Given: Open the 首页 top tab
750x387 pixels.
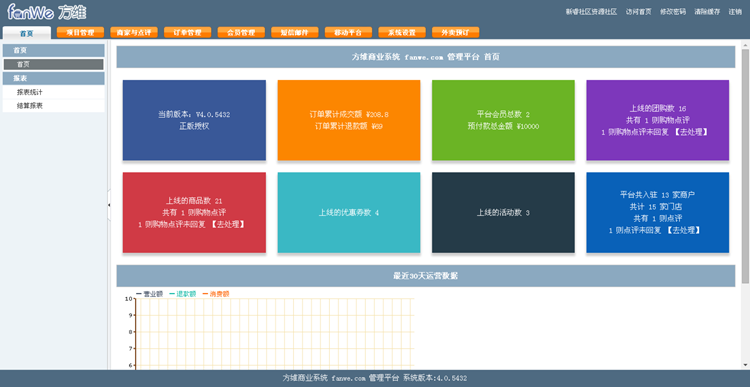Looking at the screenshot, I should [27, 33].
